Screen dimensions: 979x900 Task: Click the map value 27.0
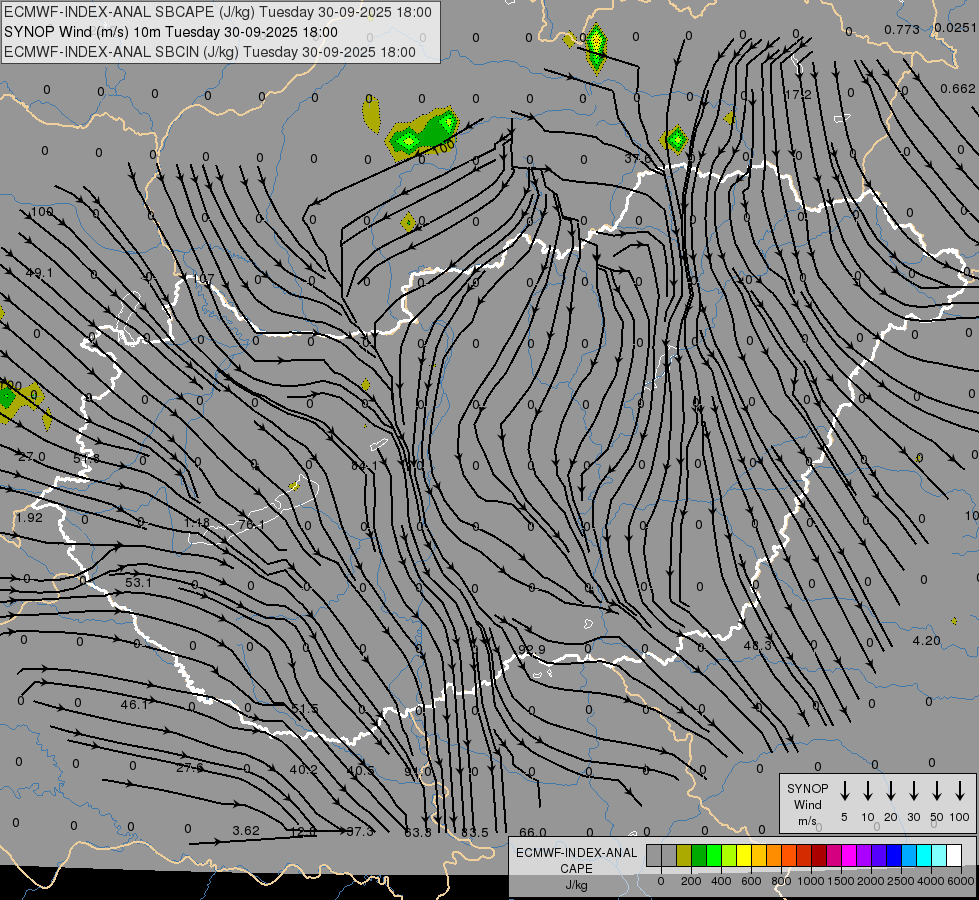coord(31,457)
